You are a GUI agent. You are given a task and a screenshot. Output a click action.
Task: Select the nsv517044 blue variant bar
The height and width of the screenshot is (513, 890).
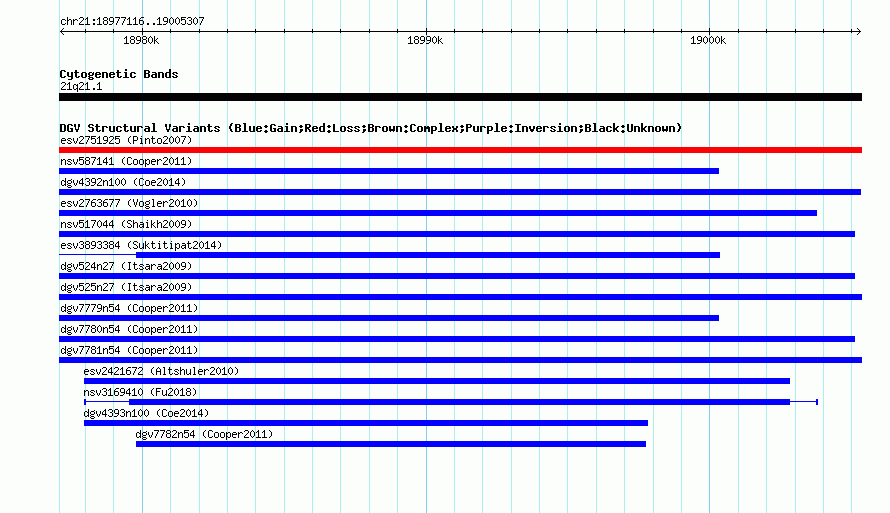457,234
